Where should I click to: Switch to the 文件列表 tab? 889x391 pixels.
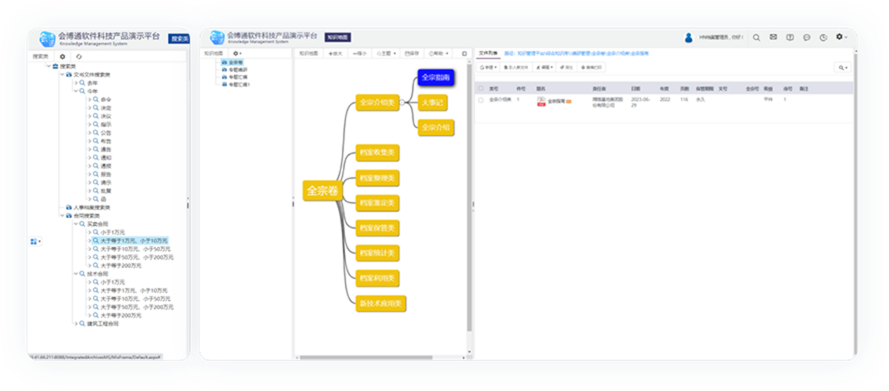point(487,53)
